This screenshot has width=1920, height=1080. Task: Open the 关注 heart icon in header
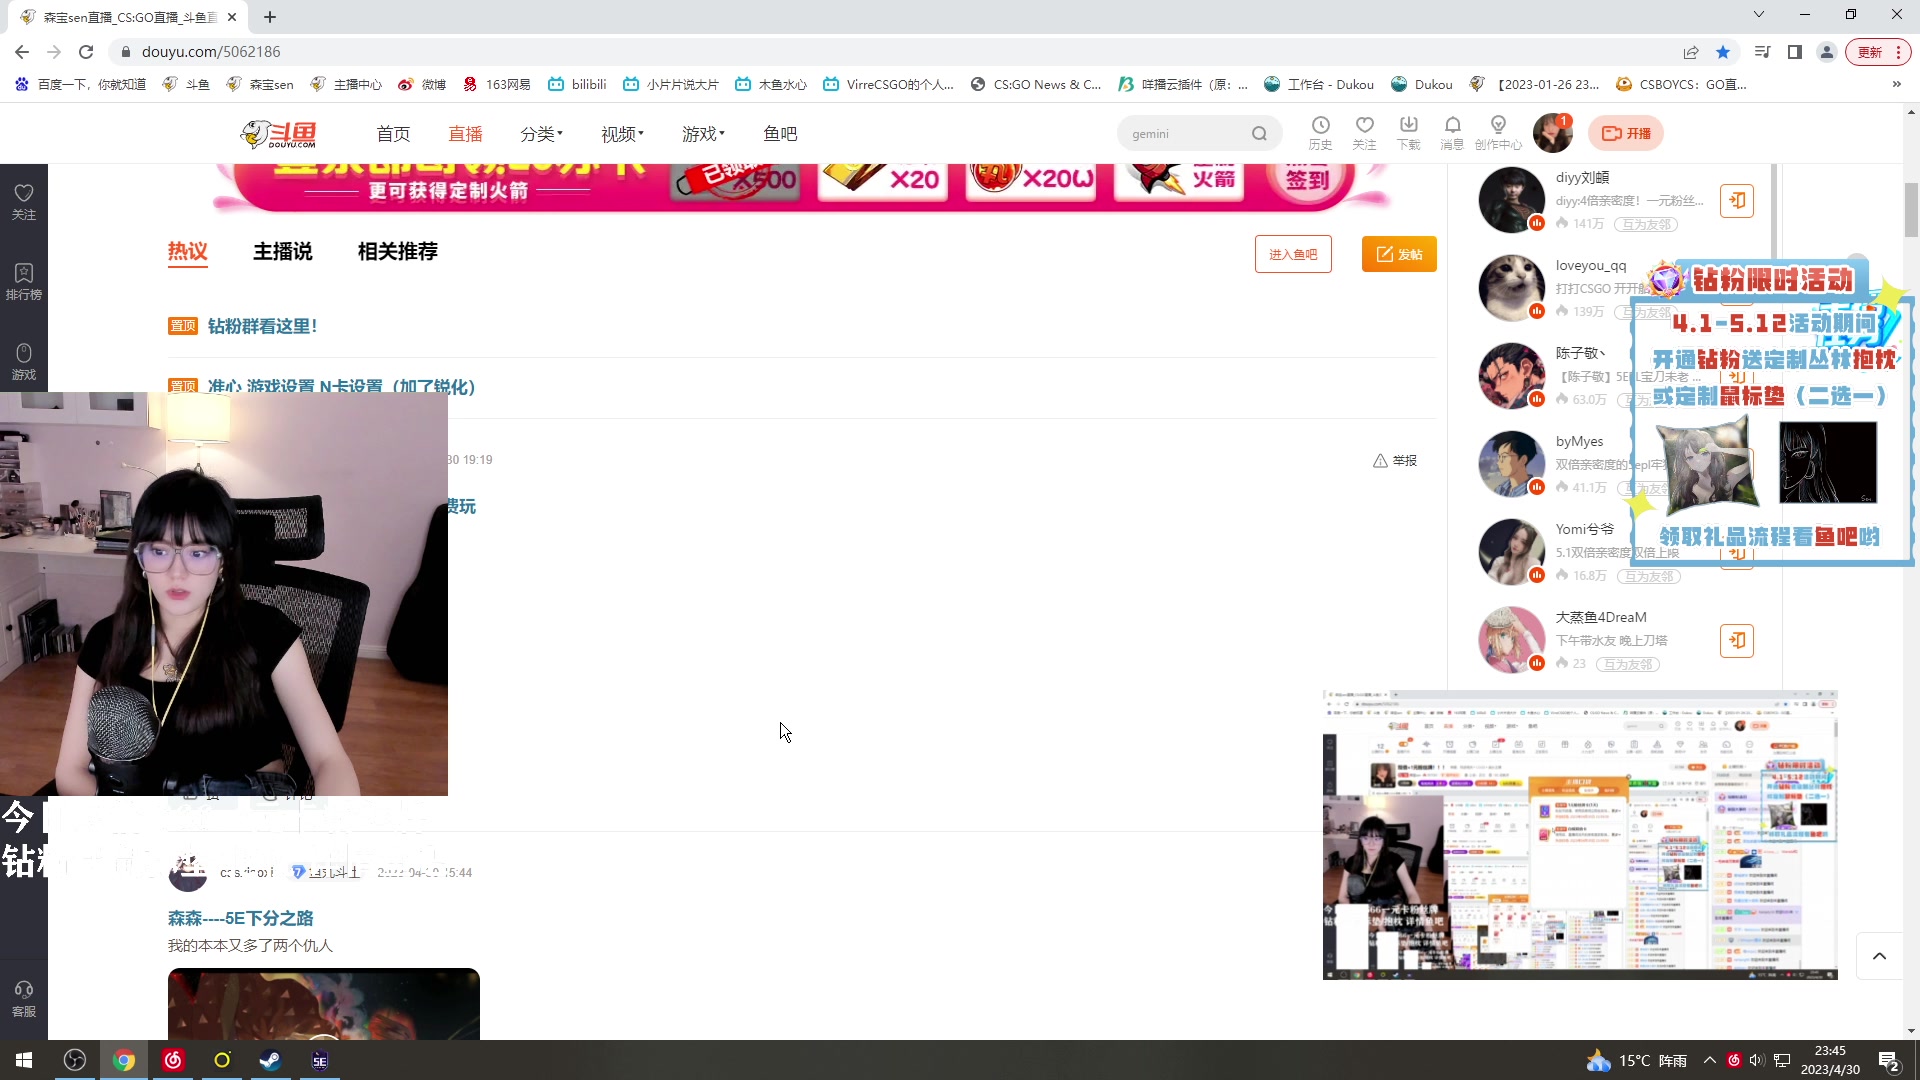point(1364,133)
